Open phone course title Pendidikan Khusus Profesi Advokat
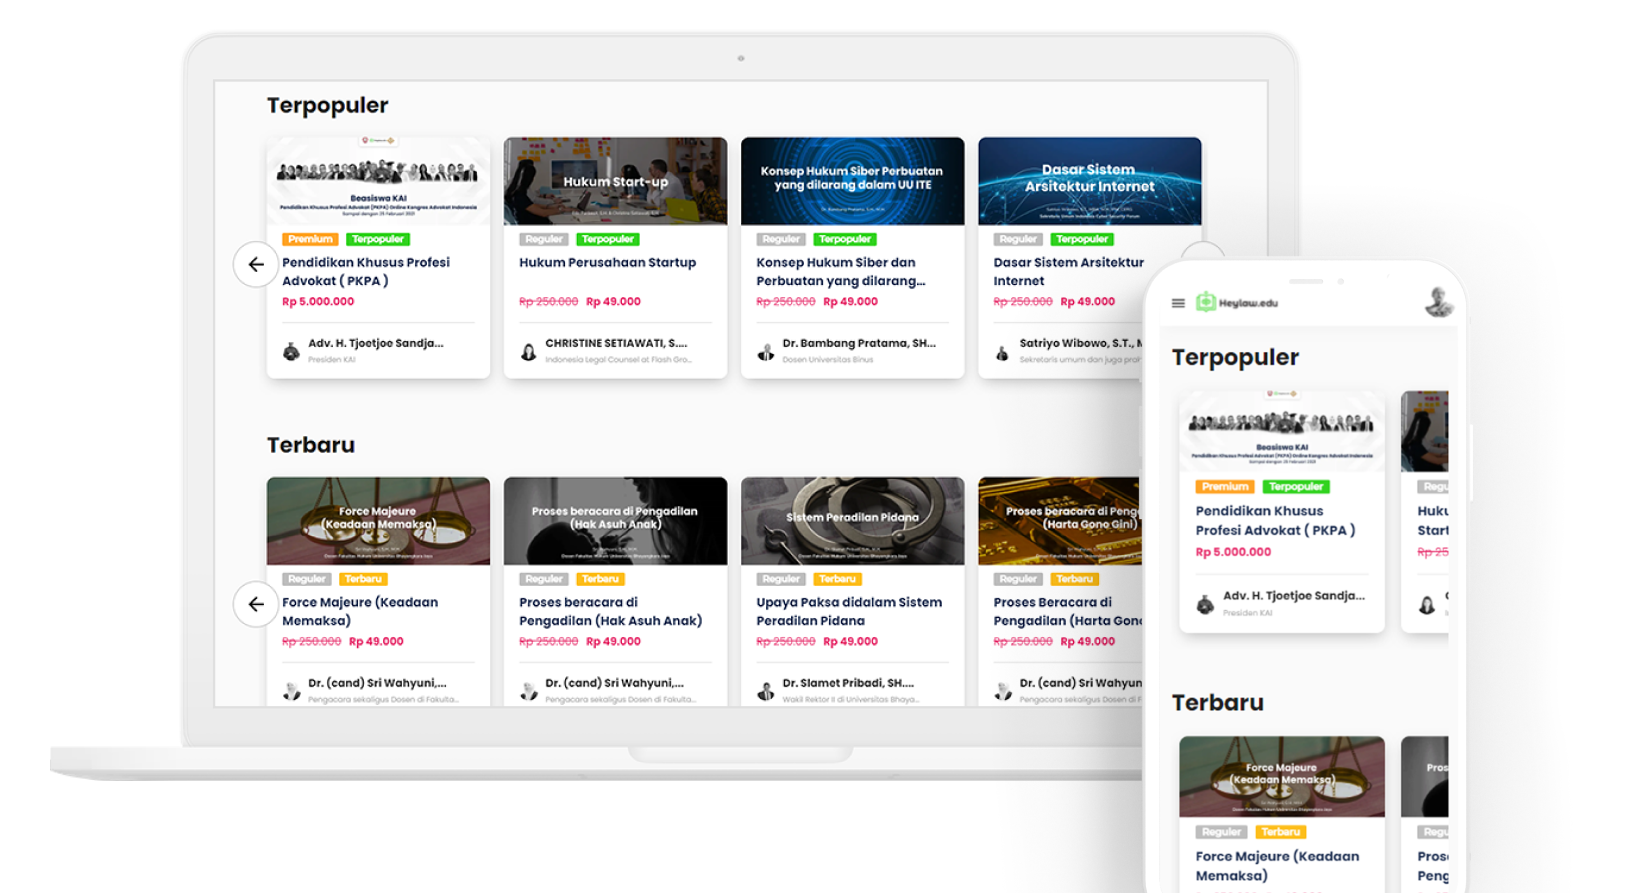Image resolution: width=1648 pixels, height=893 pixels. (x=1275, y=521)
